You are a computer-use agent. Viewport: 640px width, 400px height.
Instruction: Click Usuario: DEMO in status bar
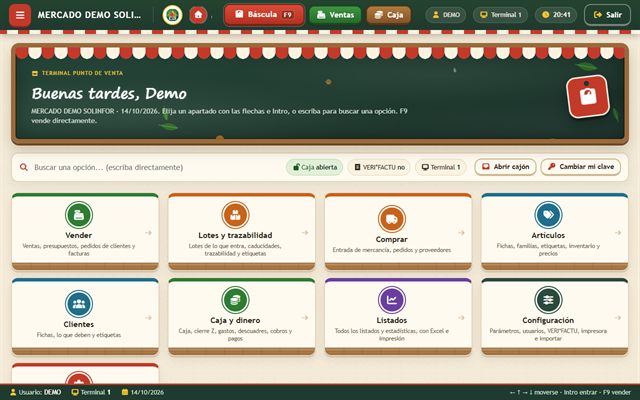click(x=36, y=392)
